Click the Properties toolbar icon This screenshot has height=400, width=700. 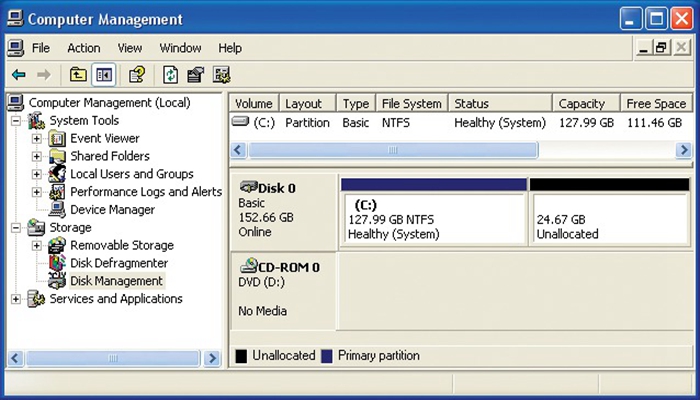[196, 75]
